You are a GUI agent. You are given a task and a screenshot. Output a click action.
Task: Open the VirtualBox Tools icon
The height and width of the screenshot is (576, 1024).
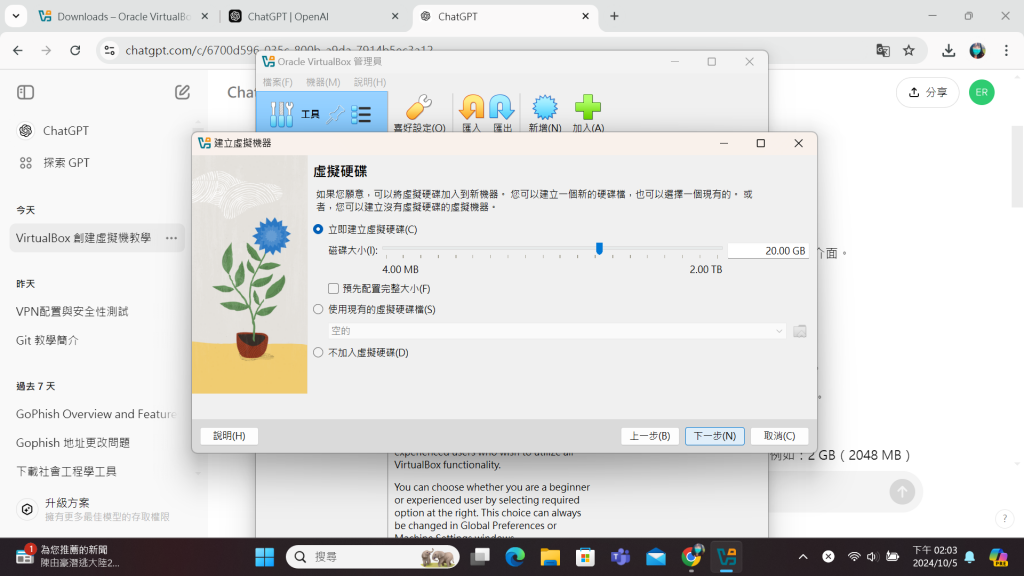[281, 114]
